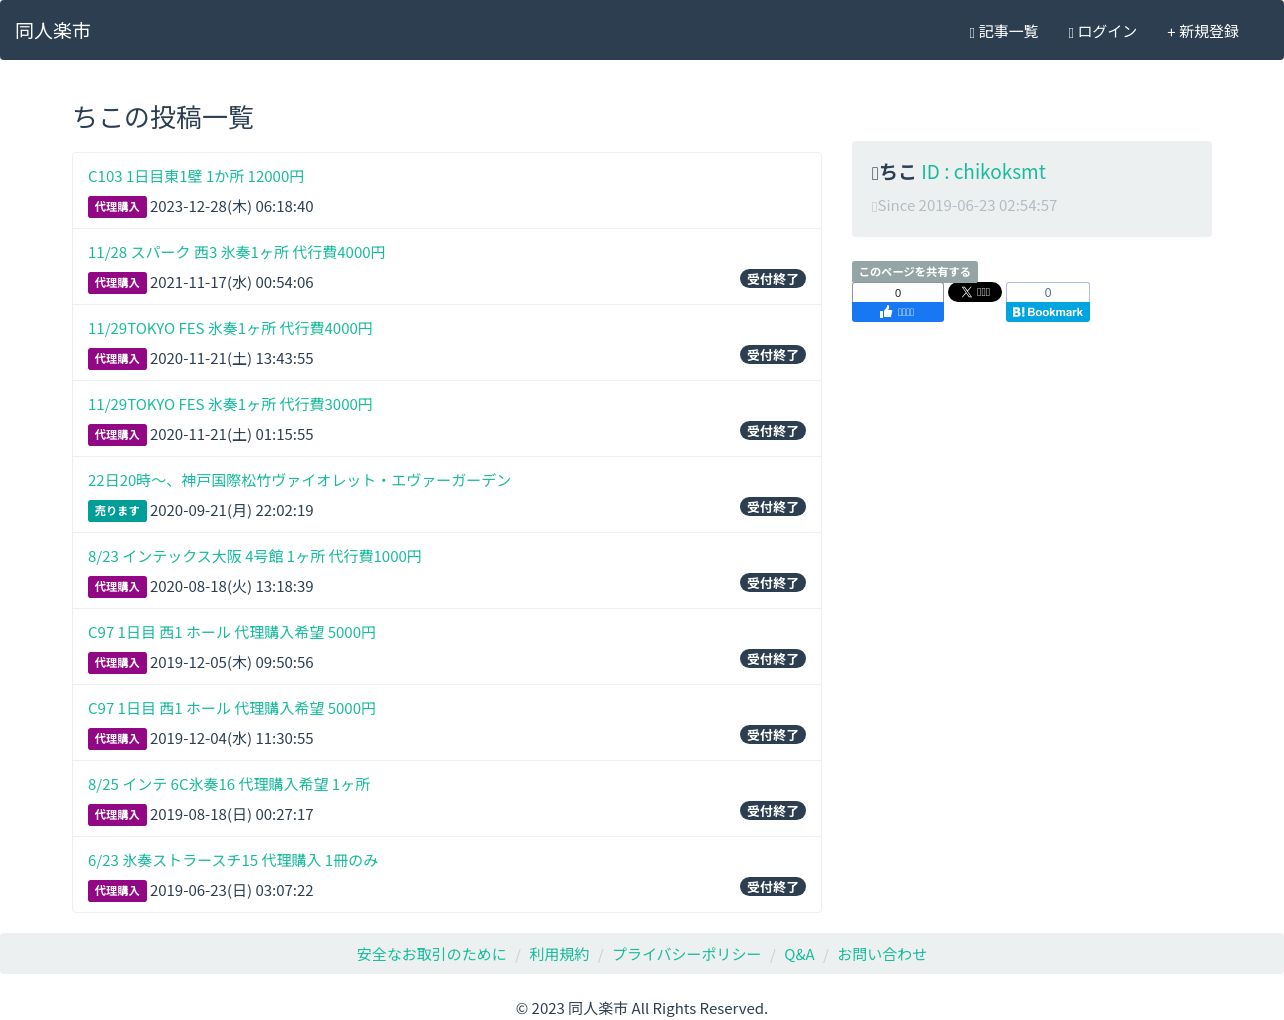Open post 11/29TOKYO FES 氷奏1ヶ所 代行費3000円

(230, 404)
